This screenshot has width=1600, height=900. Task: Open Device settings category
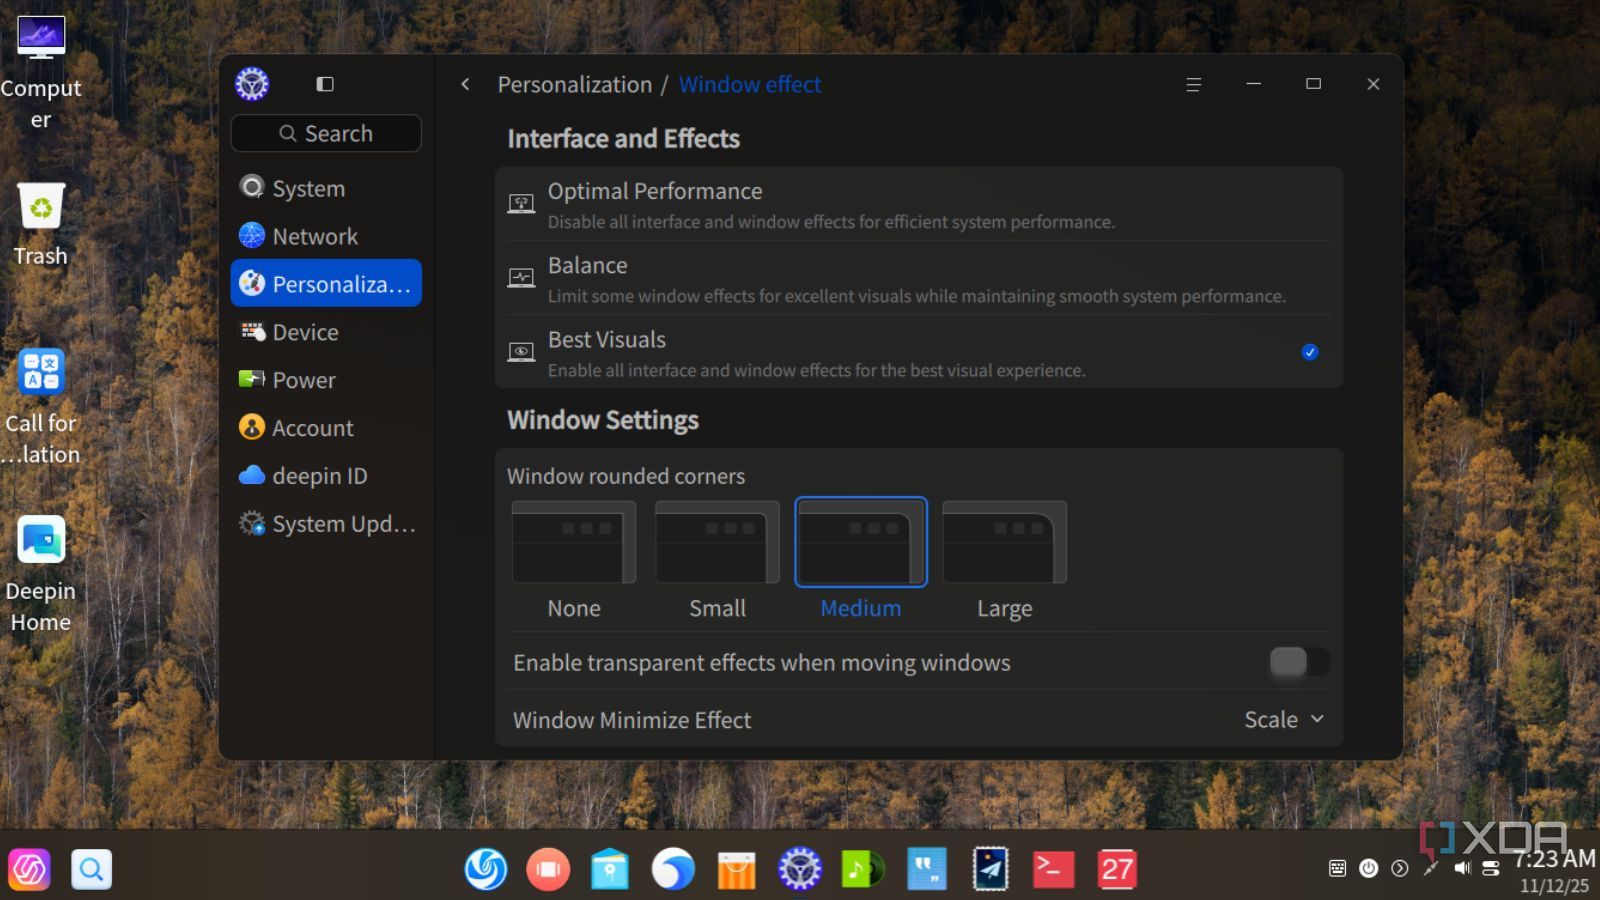pyautogui.click(x=326, y=332)
